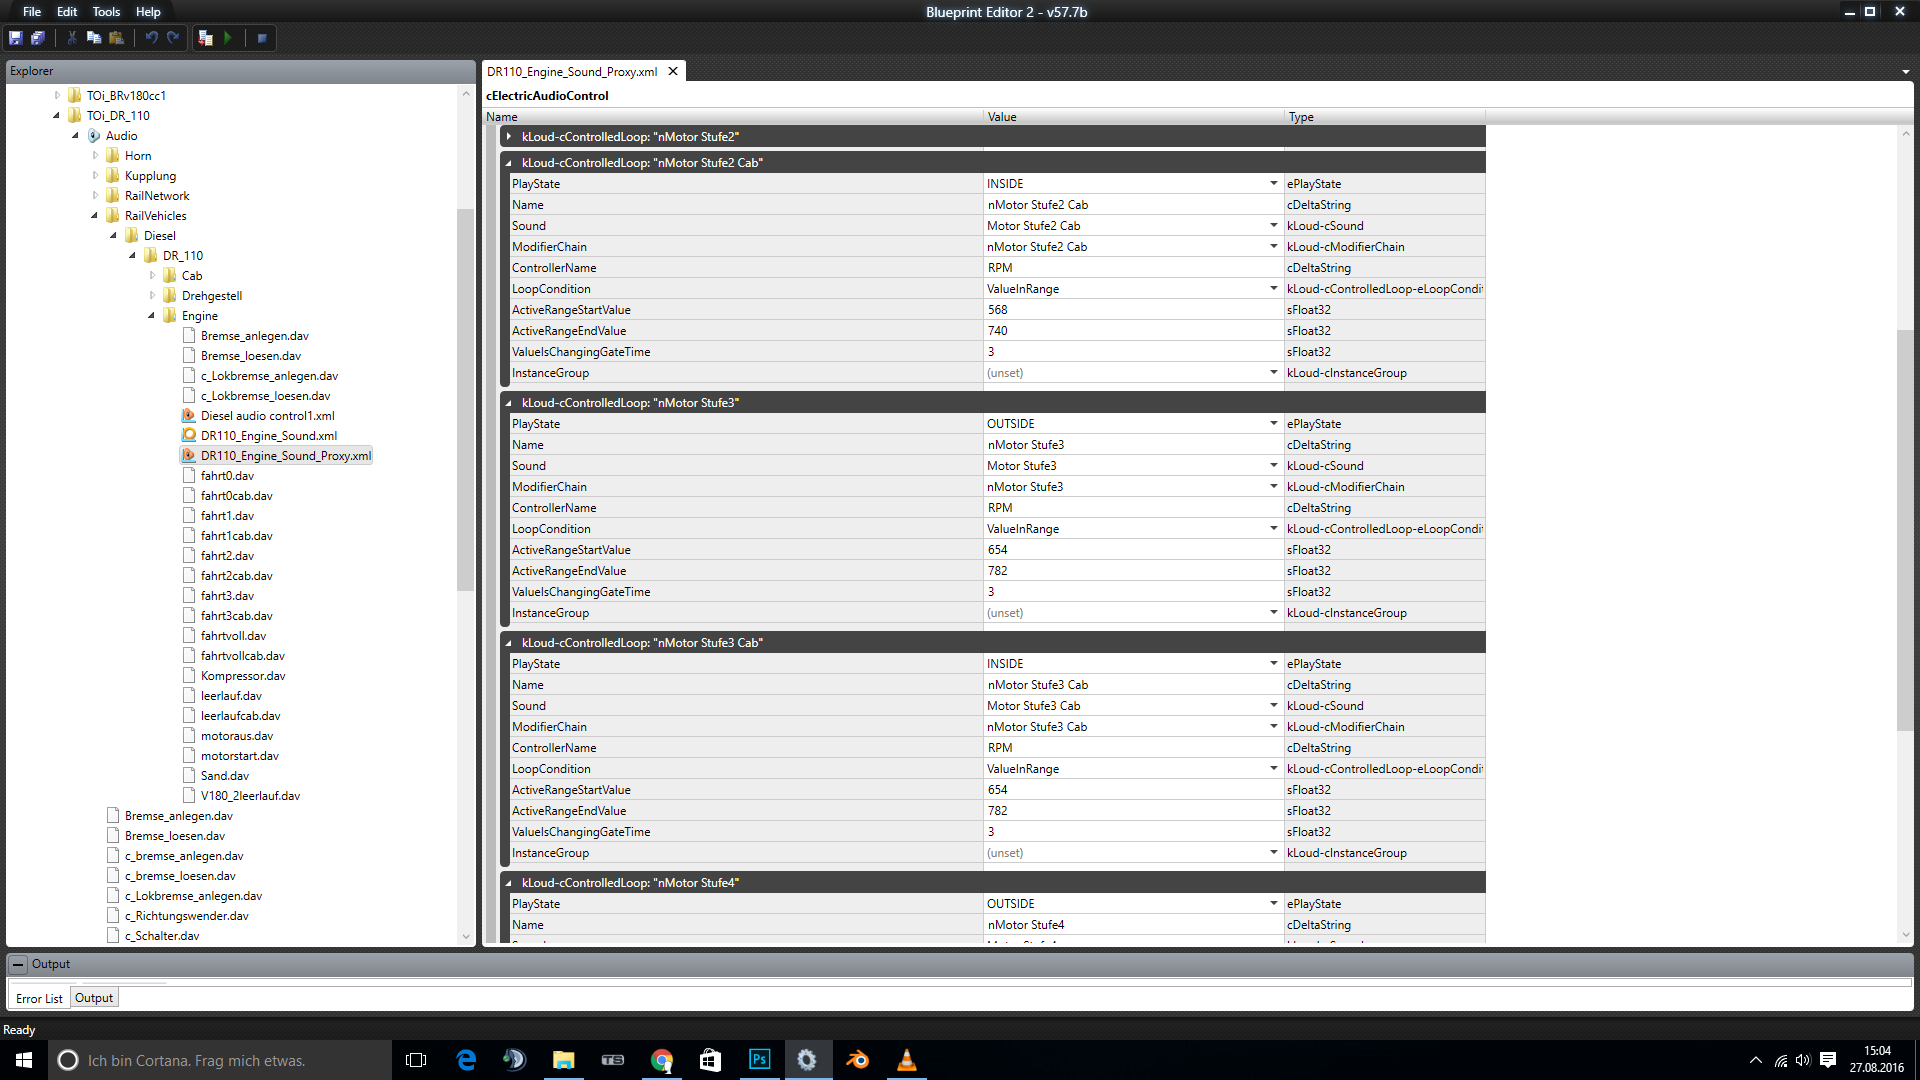Expand the collapsed "nMotor Stufe2" ControlledLoop
The image size is (1920, 1080).
click(509, 137)
